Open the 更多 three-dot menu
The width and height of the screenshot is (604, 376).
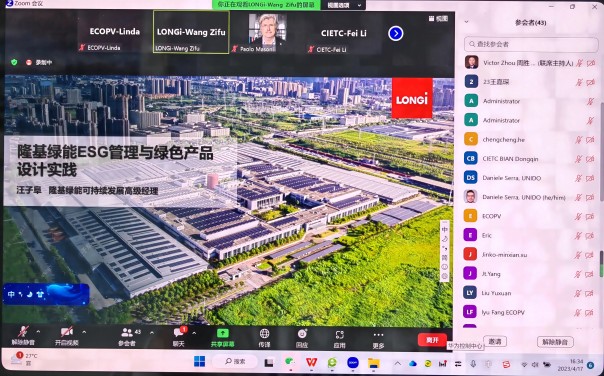coord(378,334)
